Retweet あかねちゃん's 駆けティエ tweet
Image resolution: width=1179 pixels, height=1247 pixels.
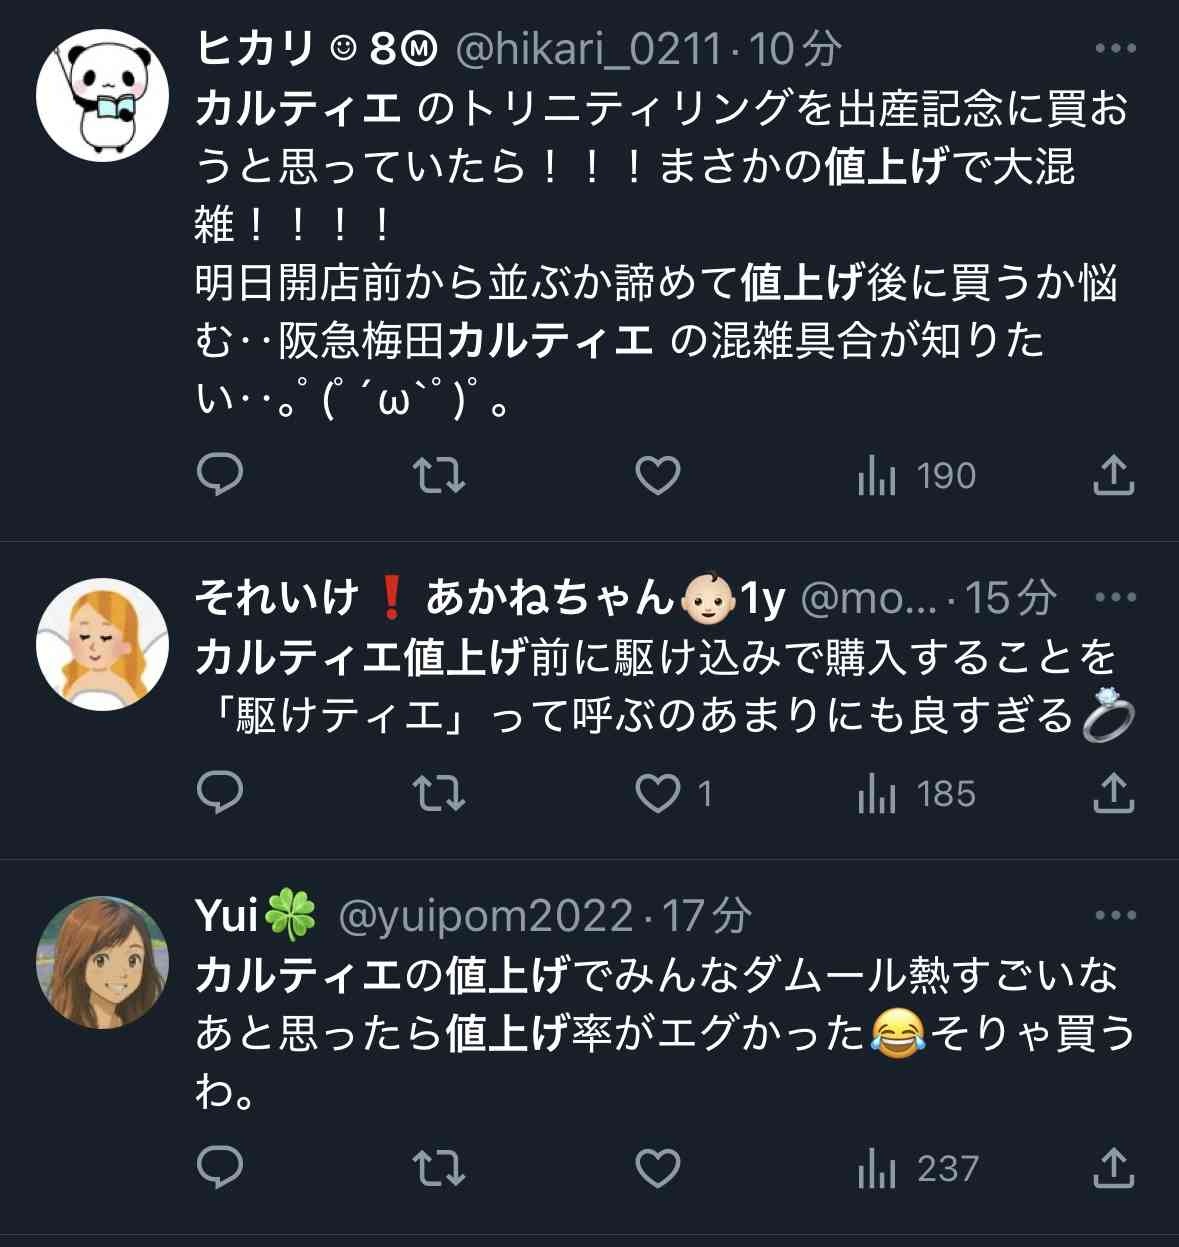(439, 793)
